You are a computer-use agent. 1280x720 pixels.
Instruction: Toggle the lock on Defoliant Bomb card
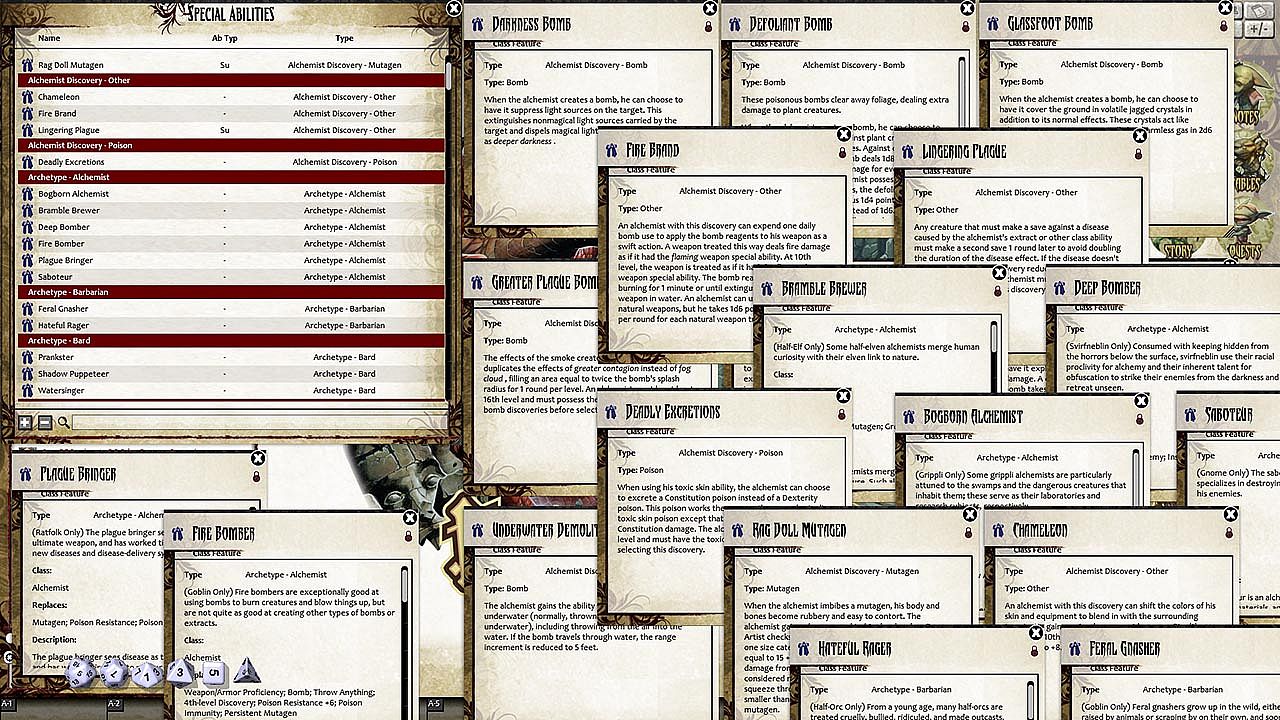tap(967, 27)
